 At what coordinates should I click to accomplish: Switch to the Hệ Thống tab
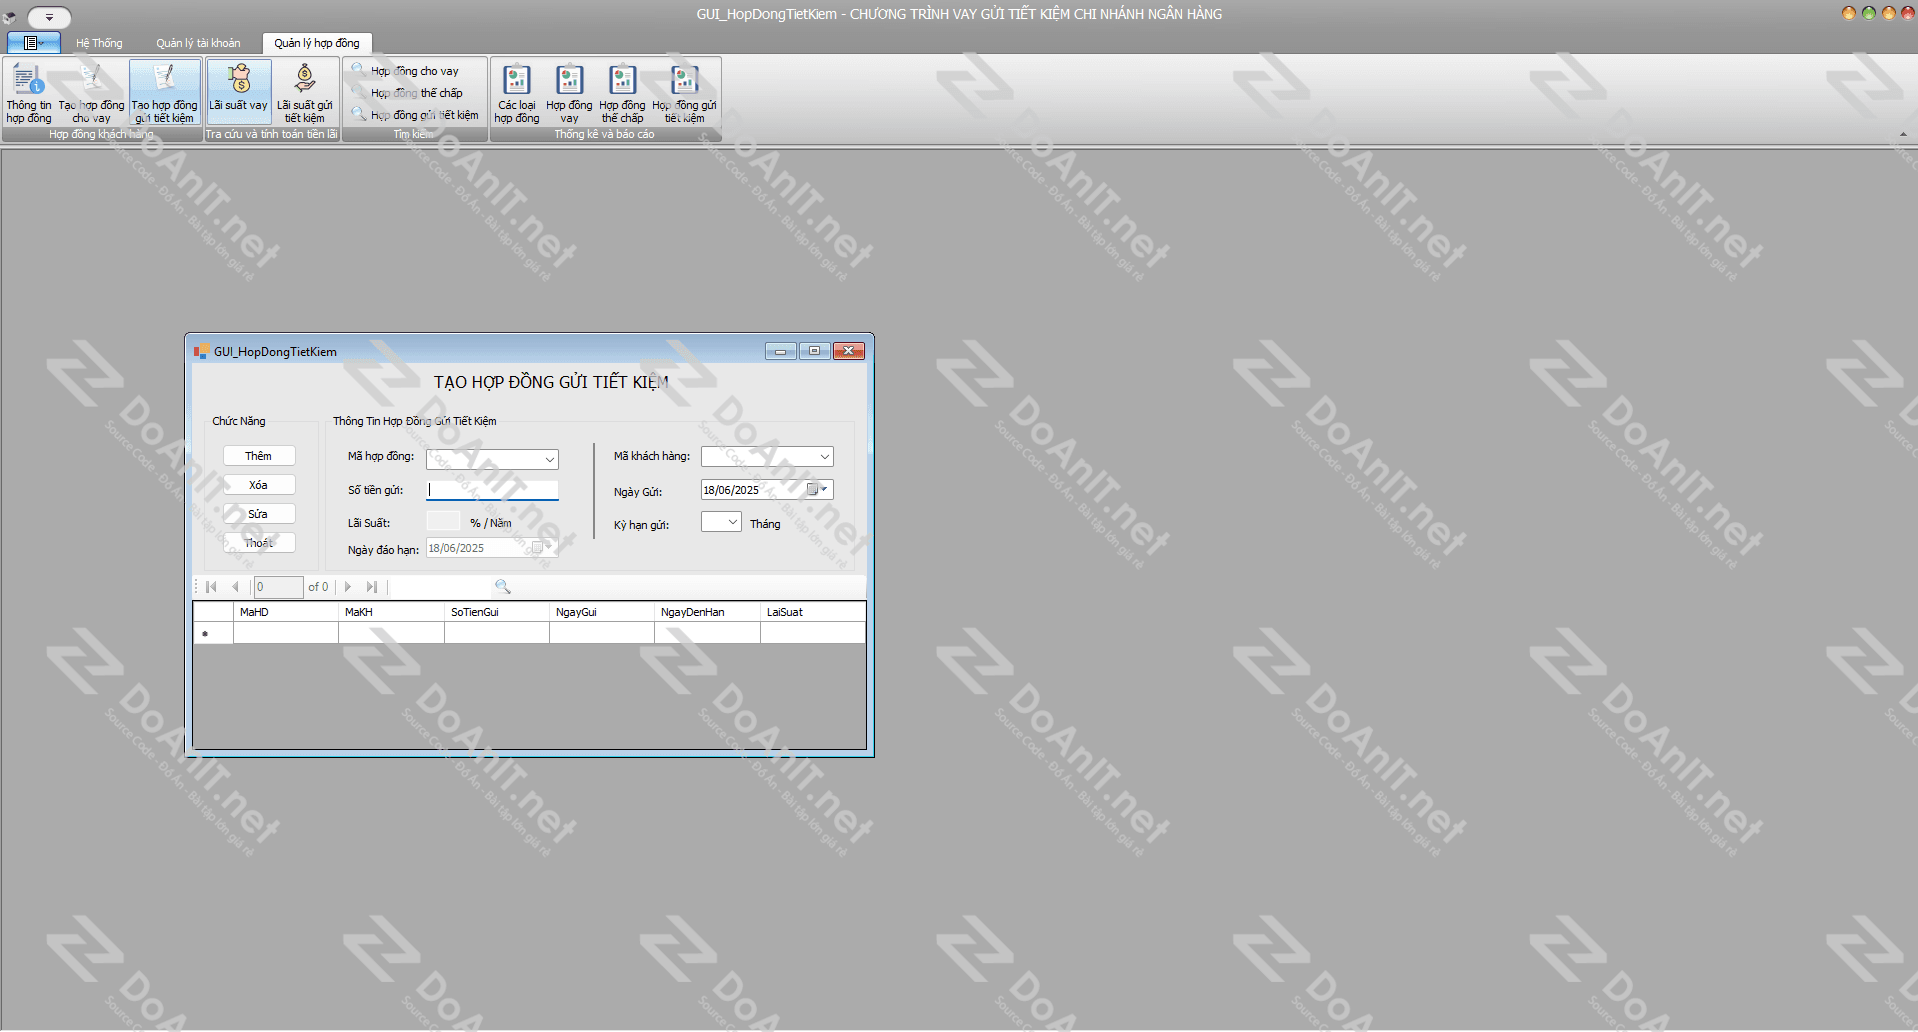point(99,43)
